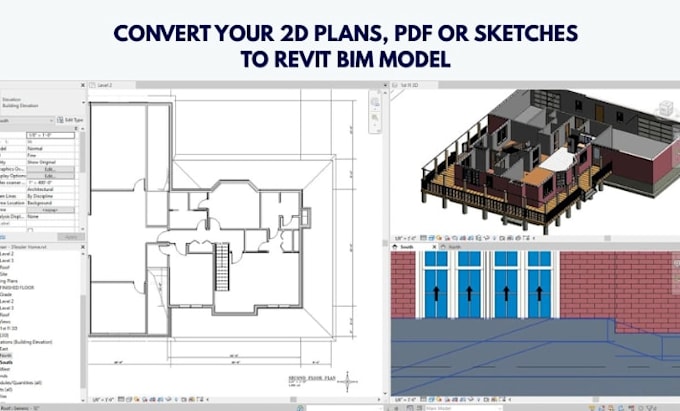680x411 pixels.
Task: Click Edit button for Display Options row
Action: [51, 176]
